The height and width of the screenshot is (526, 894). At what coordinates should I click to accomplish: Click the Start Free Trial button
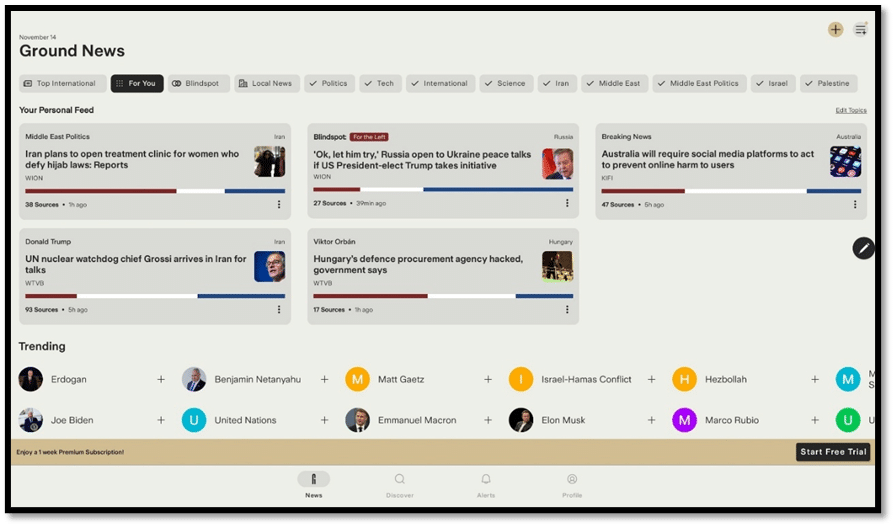833,452
